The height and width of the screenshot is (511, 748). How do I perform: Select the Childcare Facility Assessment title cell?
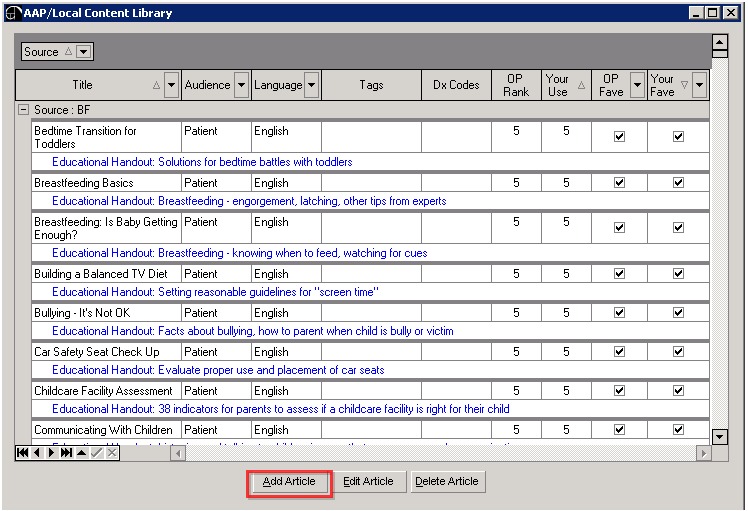click(x=106, y=391)
